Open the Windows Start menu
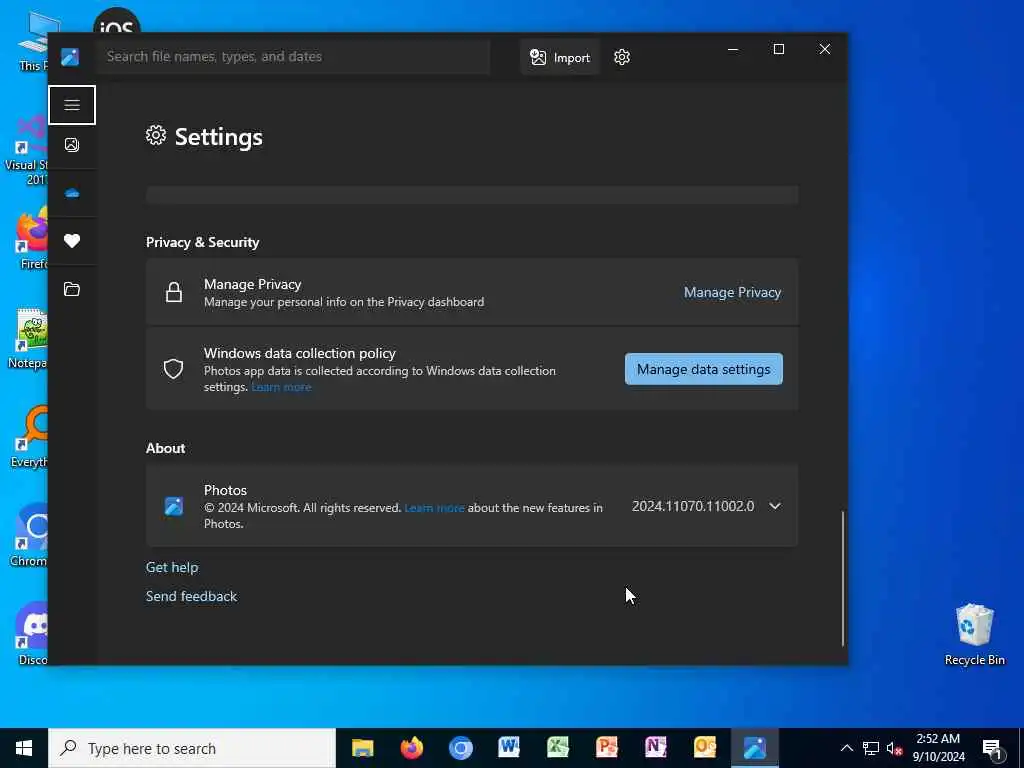The height and width of the screenshot is (768, 1024). point(24,748)
